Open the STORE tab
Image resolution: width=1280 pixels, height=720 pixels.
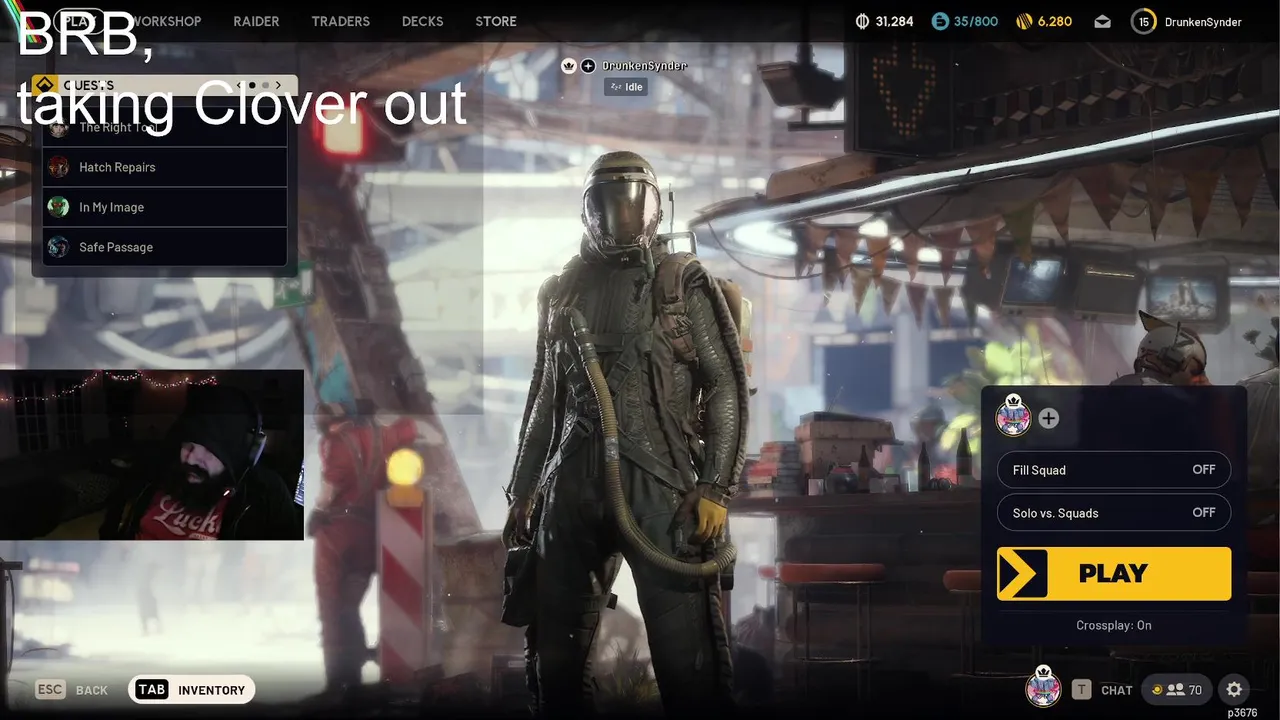[496, 21]
